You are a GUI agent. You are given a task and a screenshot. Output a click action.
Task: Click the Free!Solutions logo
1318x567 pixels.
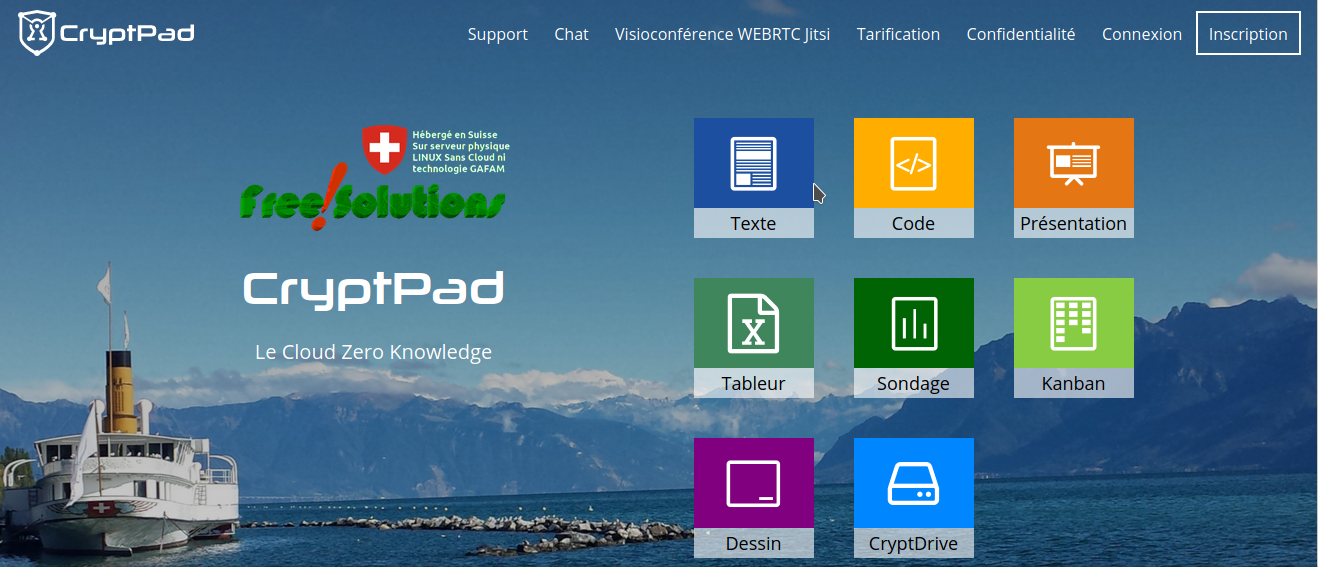point(373,178)
